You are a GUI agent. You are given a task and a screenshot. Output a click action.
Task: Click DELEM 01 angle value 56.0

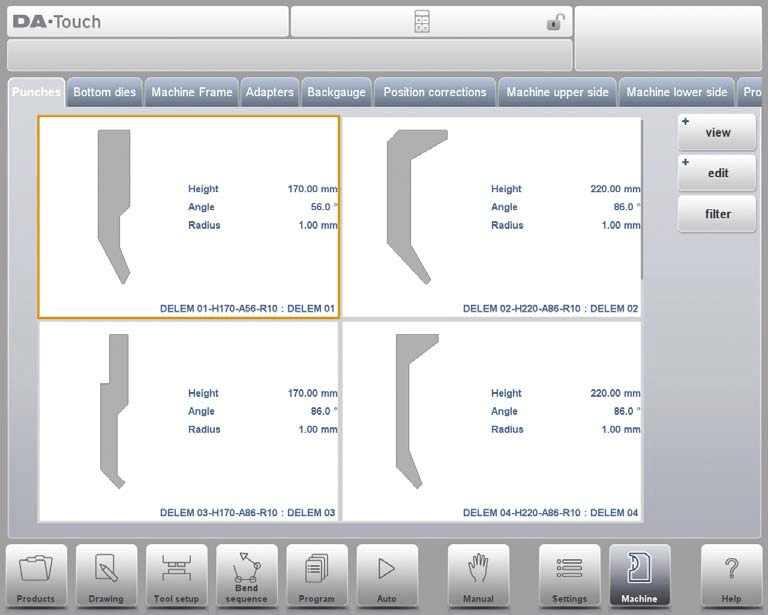tap(324, 207)
